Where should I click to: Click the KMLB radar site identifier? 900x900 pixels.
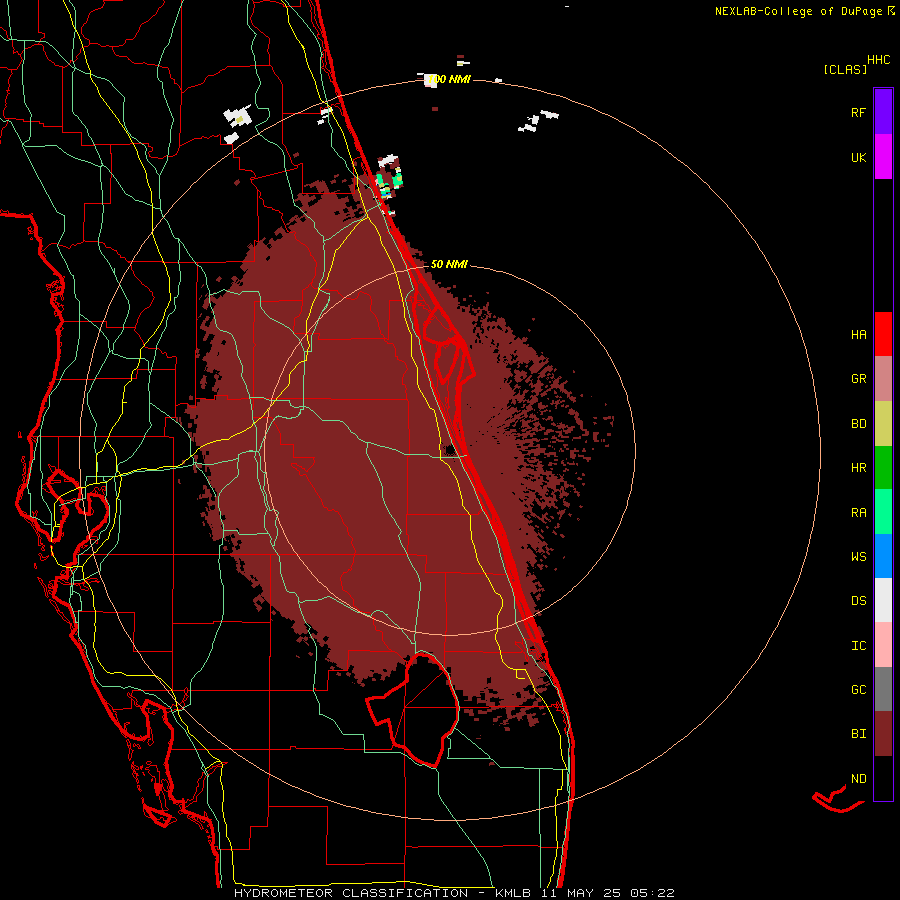(x=513, y=893)
